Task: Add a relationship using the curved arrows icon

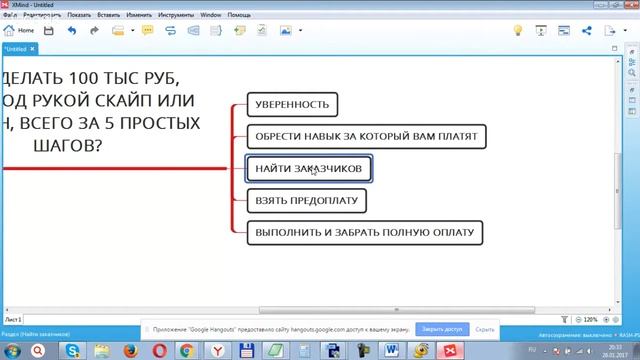Action: coord(171,31)
